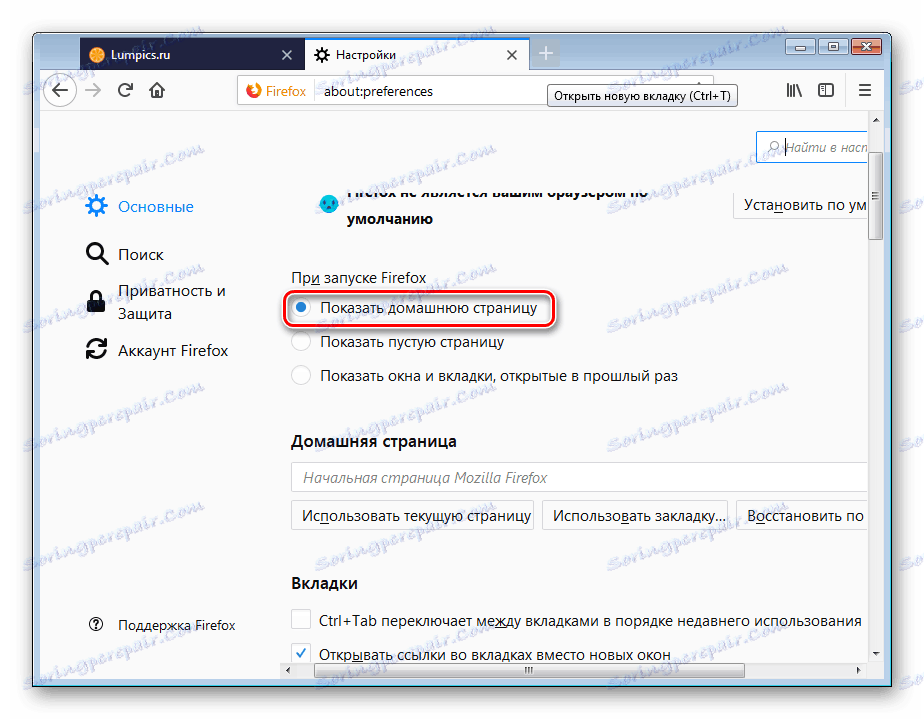
Task: Click the horizontal scrollbar left arrow
Action: [288, 670]
